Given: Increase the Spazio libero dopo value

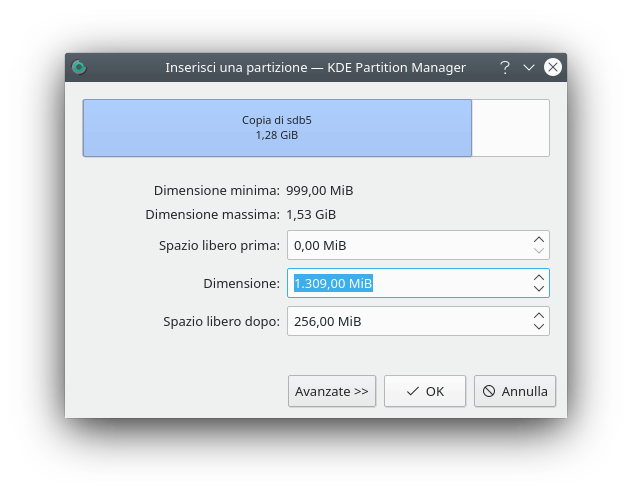Looking at the screenshot, I should [x=539, y=316].
